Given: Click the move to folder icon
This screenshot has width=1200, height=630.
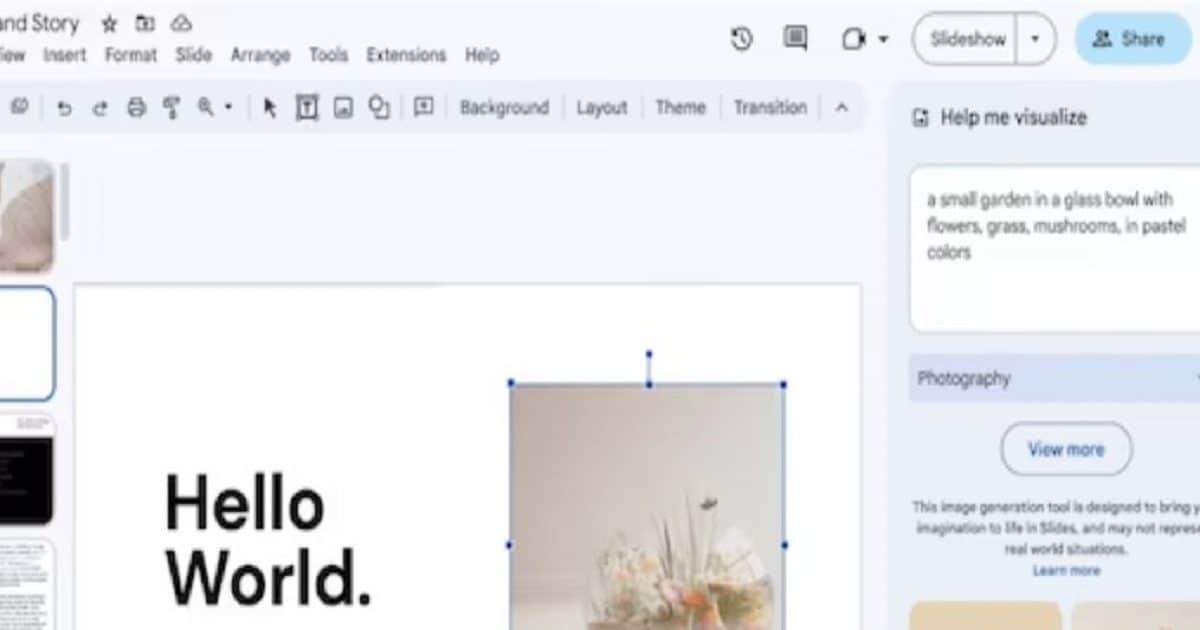Looking at the screenshot, I should 145,23.
